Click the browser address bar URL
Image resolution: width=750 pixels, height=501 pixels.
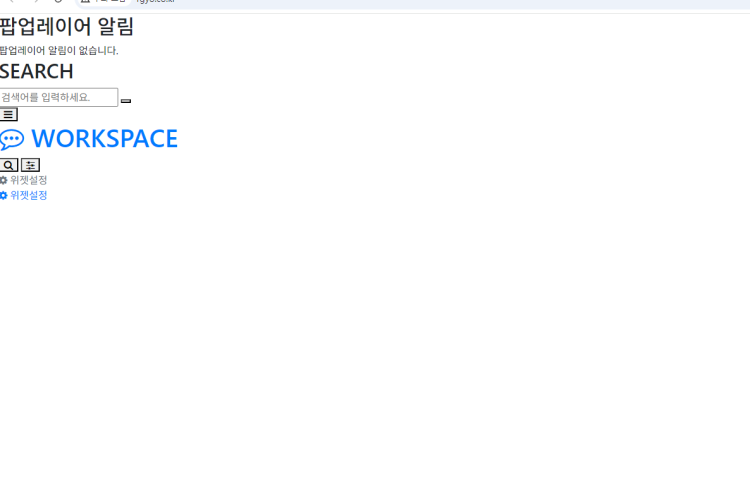click(155, 1)
